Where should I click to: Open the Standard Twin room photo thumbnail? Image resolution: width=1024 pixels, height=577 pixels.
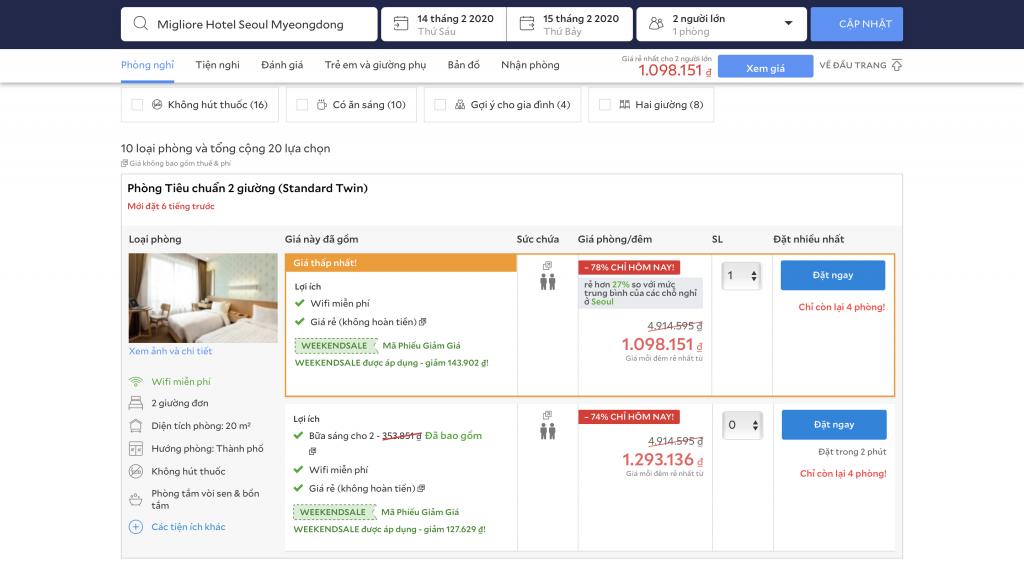(x=203, y=298)
